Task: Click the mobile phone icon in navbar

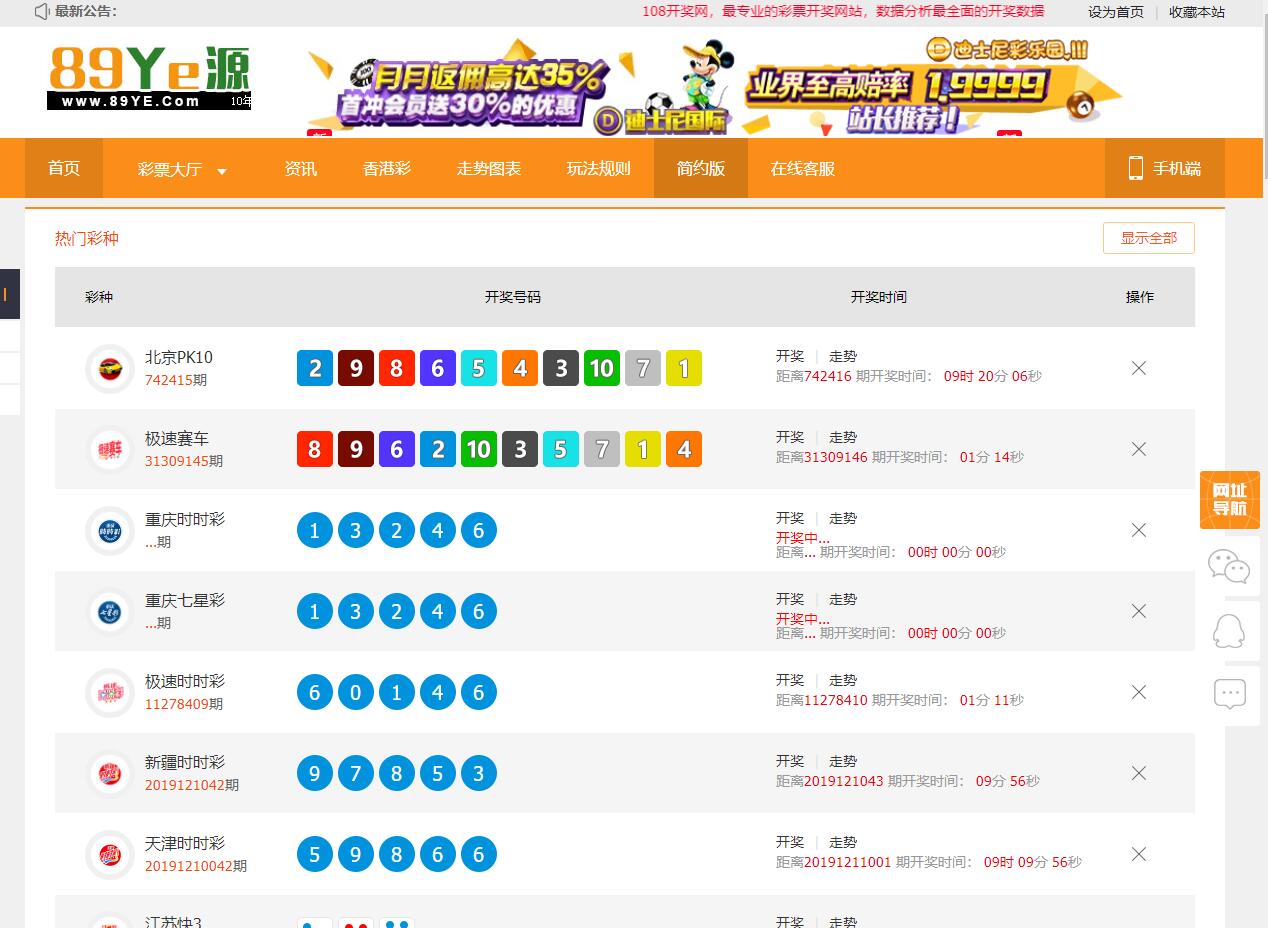Action: click(1135, 168)
